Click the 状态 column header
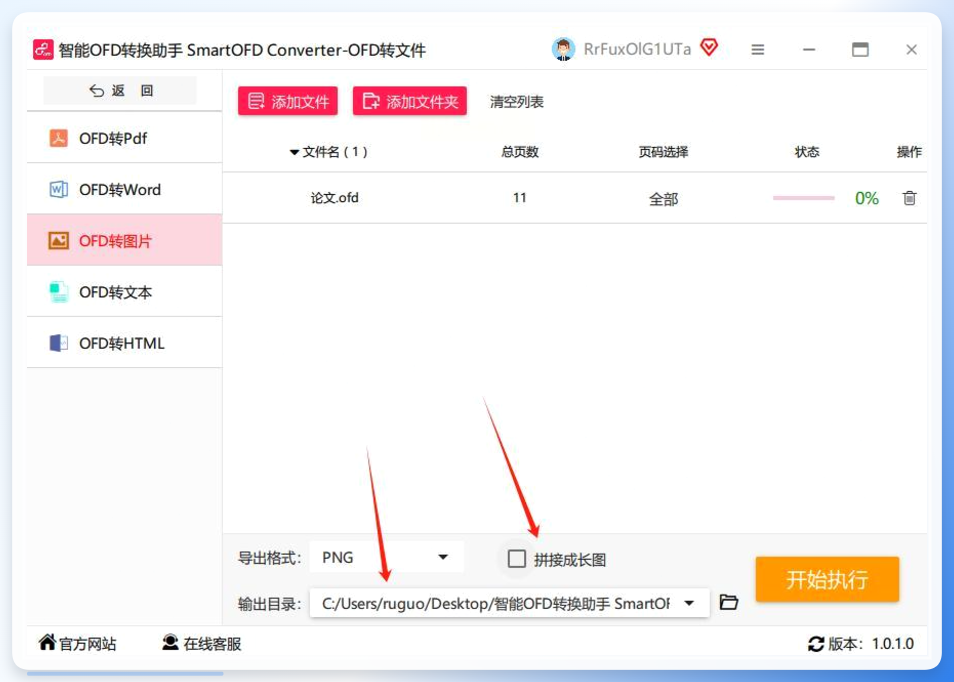954x682 pixels. click(x=807, y=152)
